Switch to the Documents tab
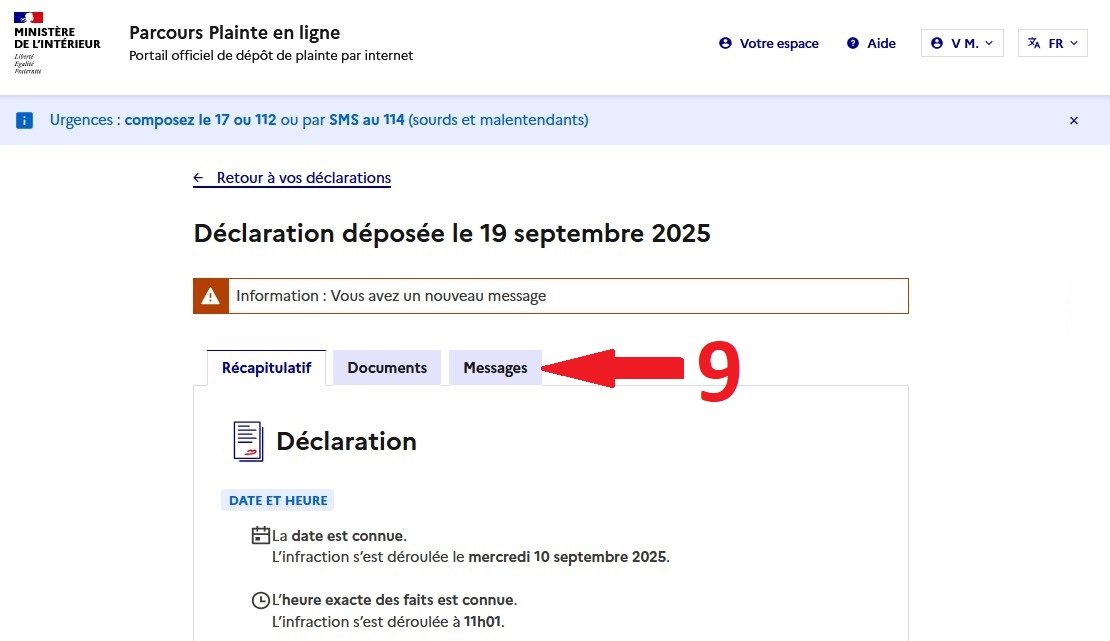 pos(387,367)
